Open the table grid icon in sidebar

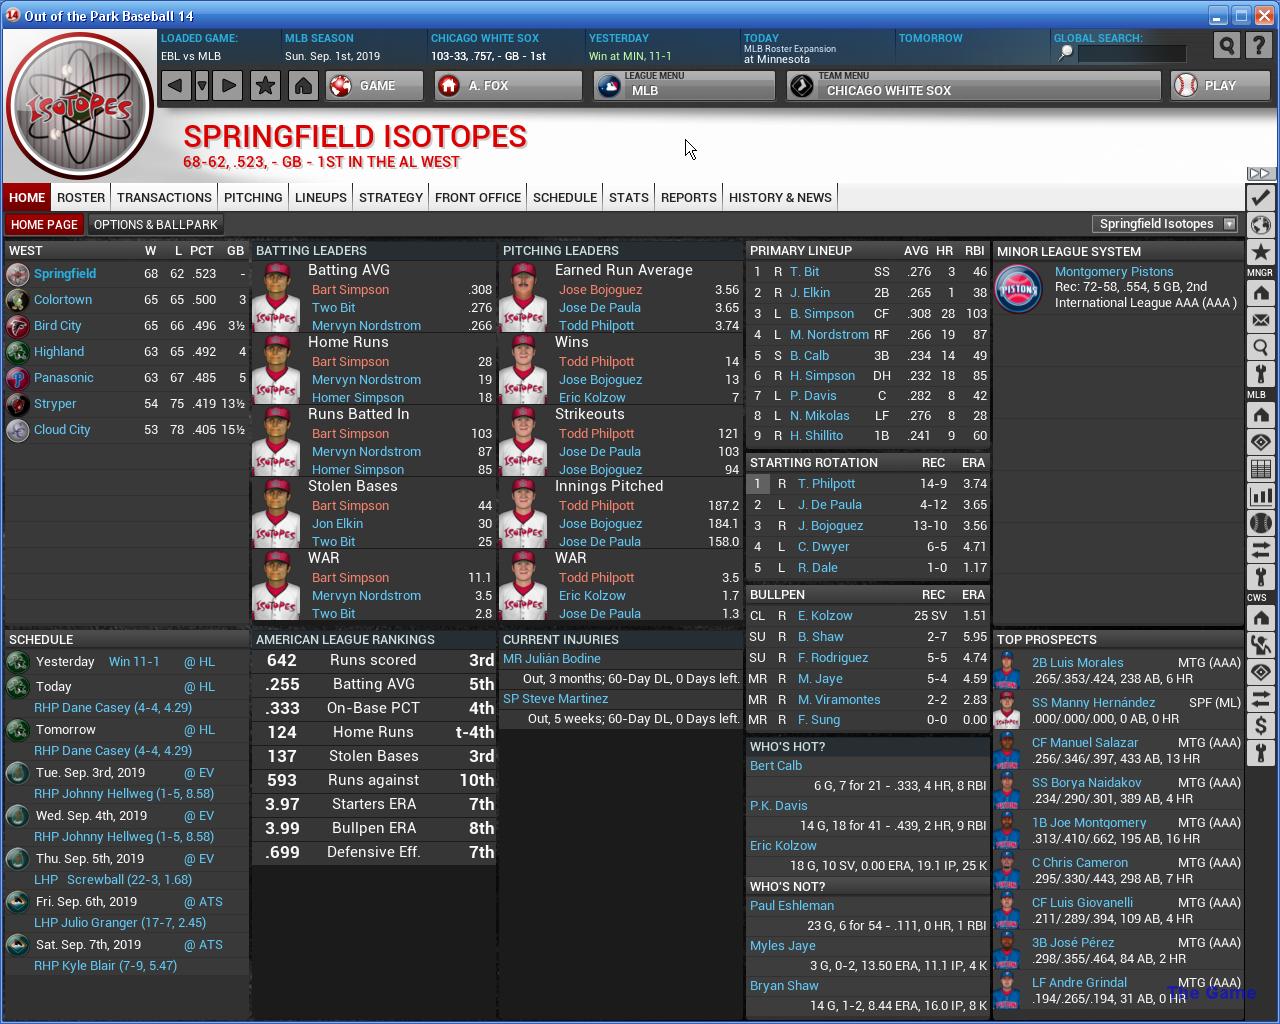point(1260,469)
